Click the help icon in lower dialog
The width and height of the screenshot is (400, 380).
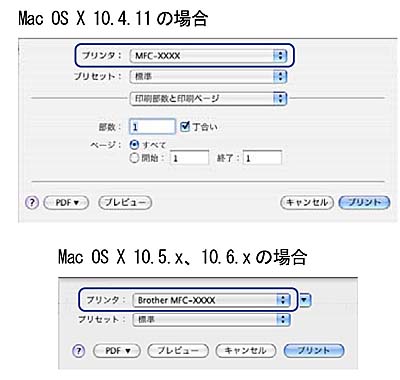click(x=79, y=351)
